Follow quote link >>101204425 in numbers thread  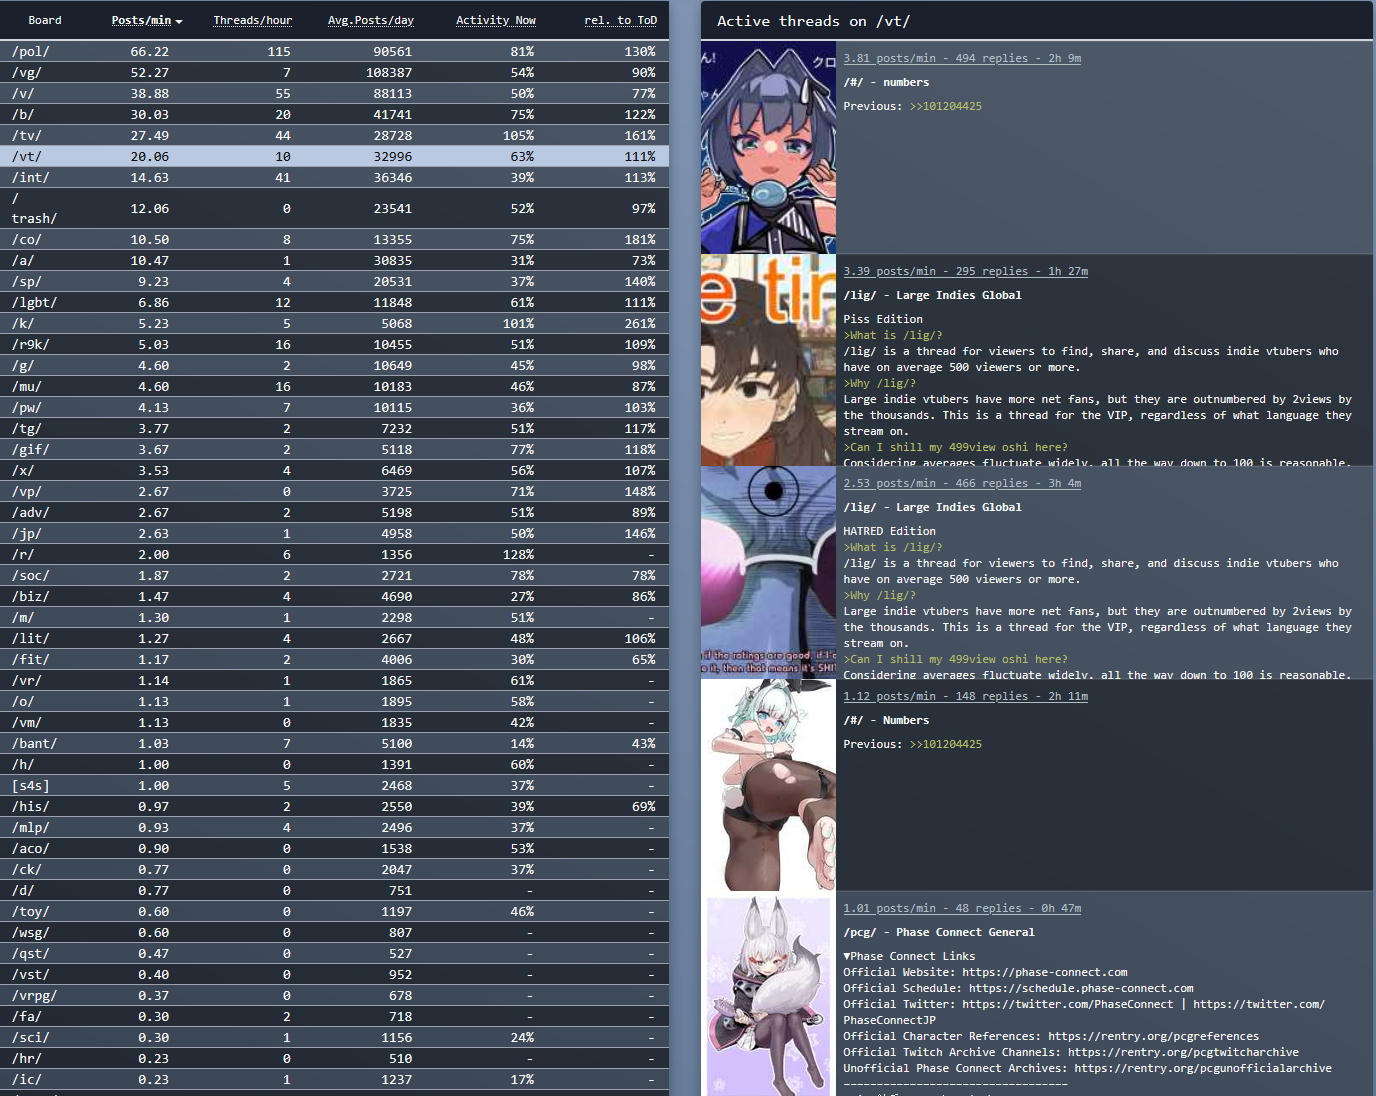coord(945,106)
